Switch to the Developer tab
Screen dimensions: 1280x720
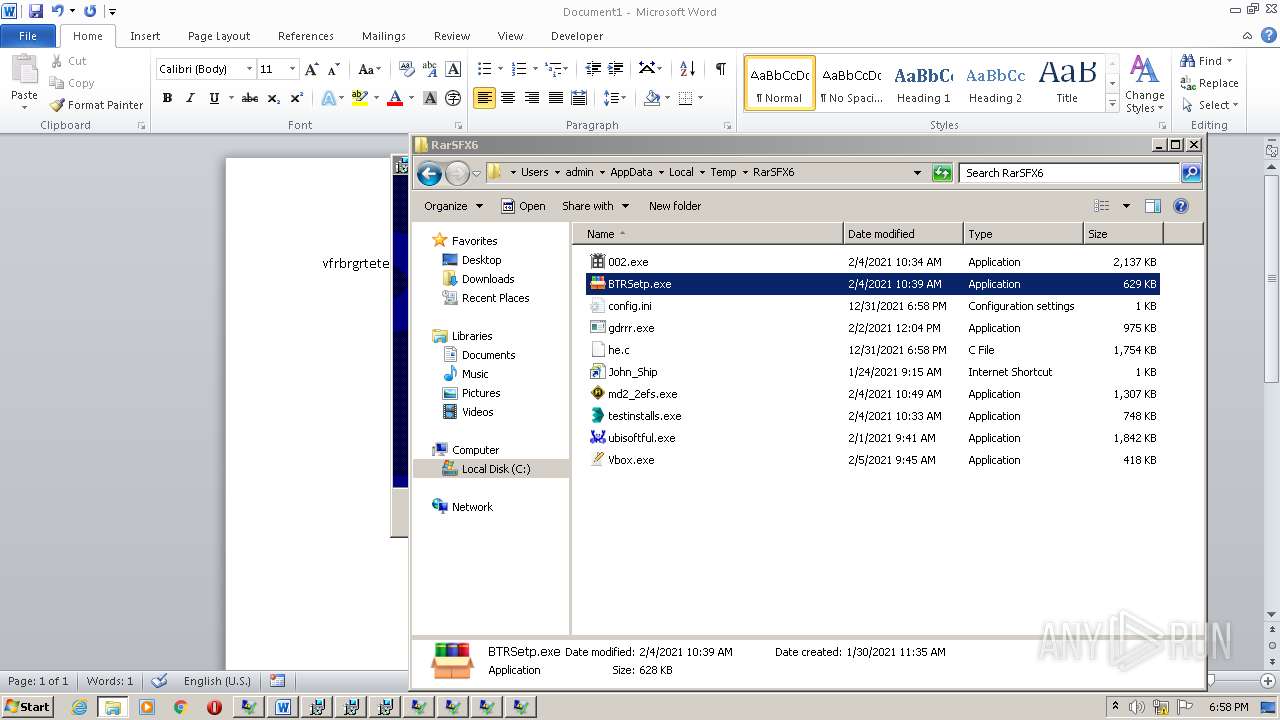click(x=577, y=36)
